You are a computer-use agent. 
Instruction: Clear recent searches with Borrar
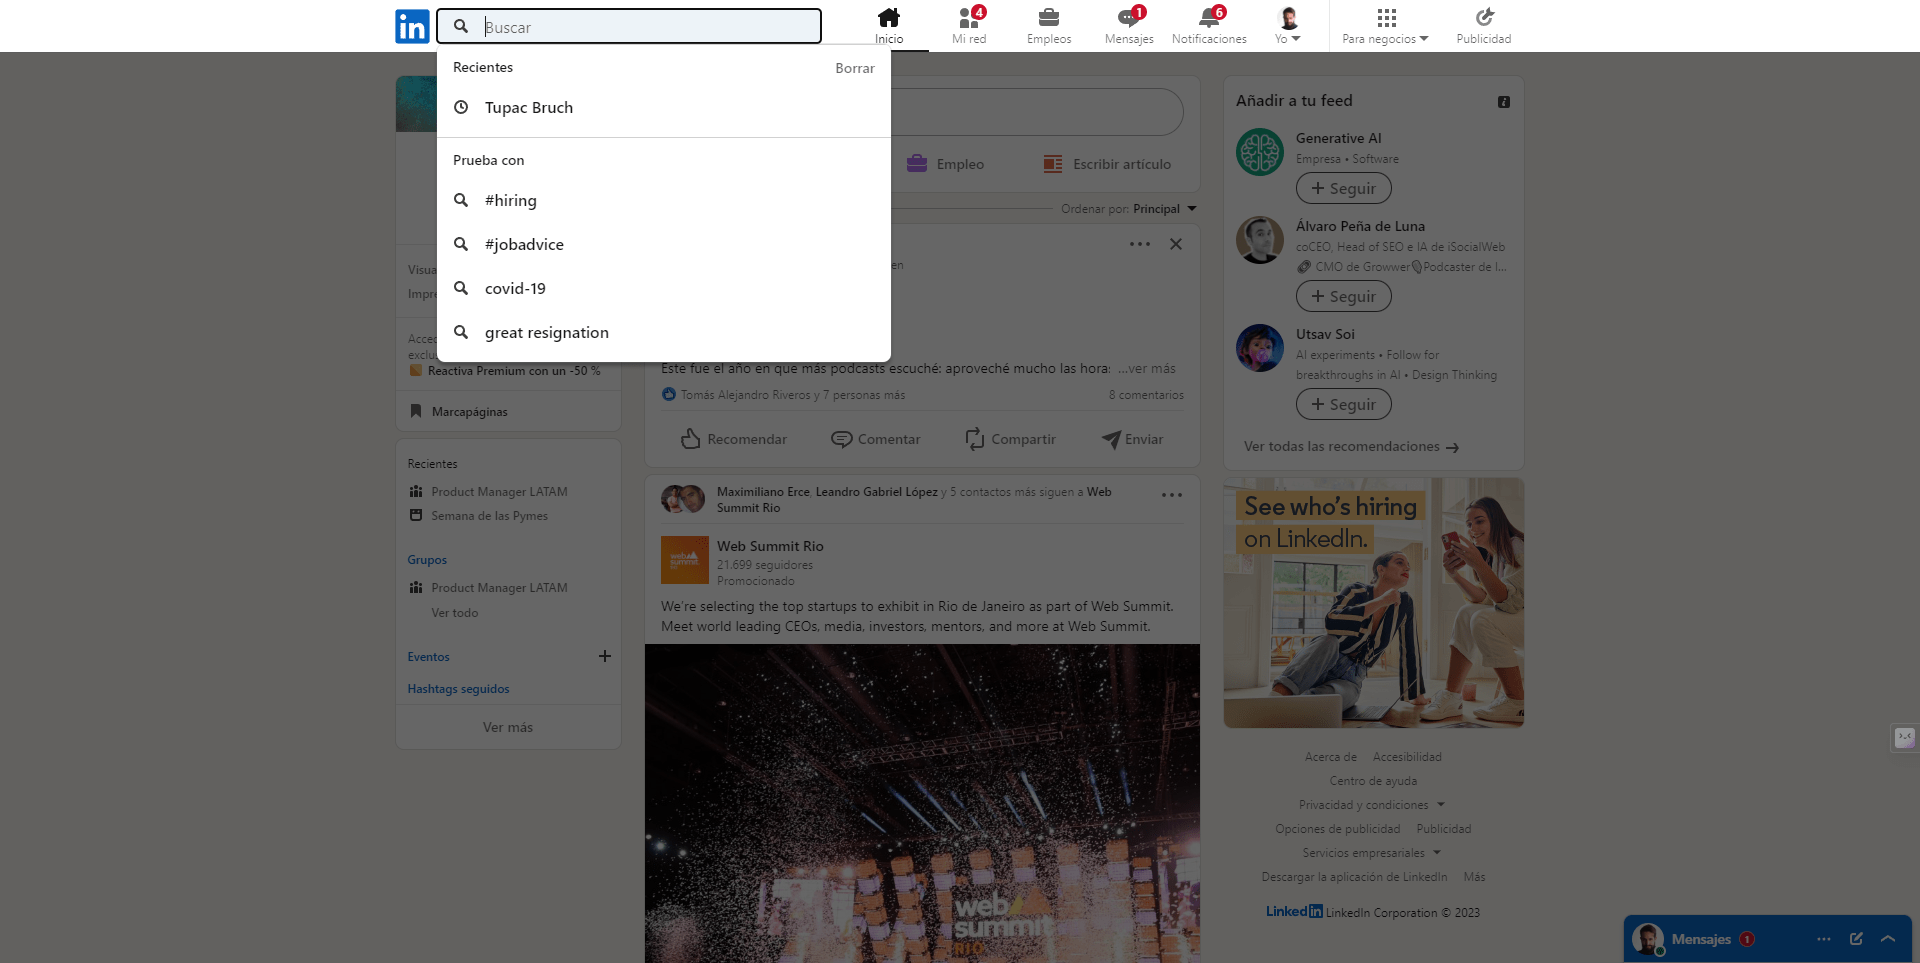(x=854, y=68)
